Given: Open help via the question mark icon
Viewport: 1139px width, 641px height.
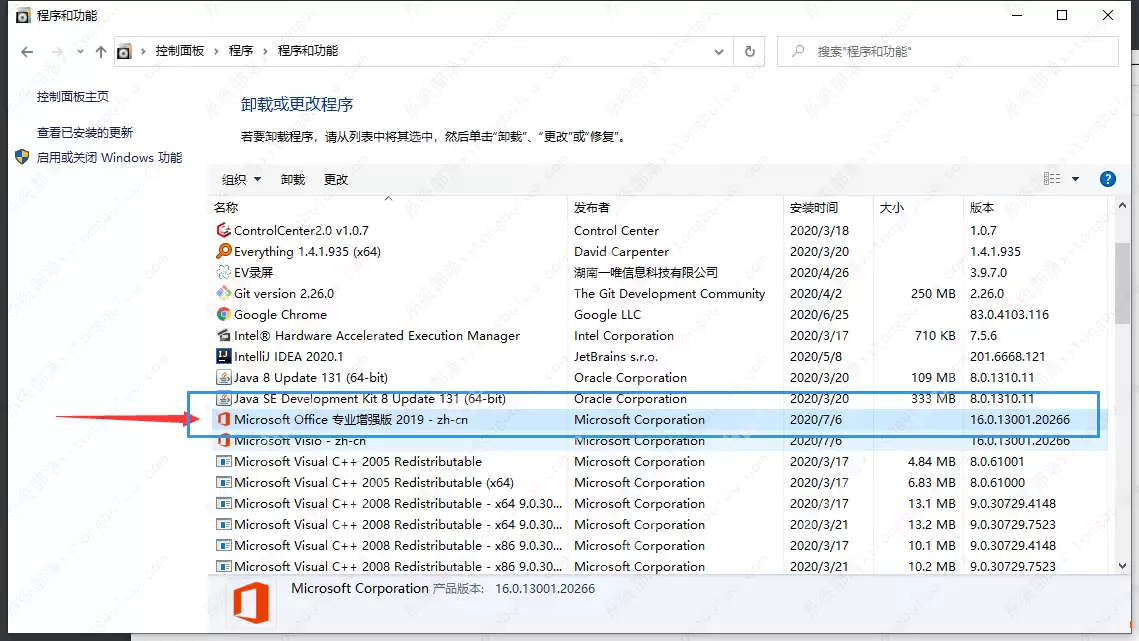Looking at the screenshot, I should 1107,179.
